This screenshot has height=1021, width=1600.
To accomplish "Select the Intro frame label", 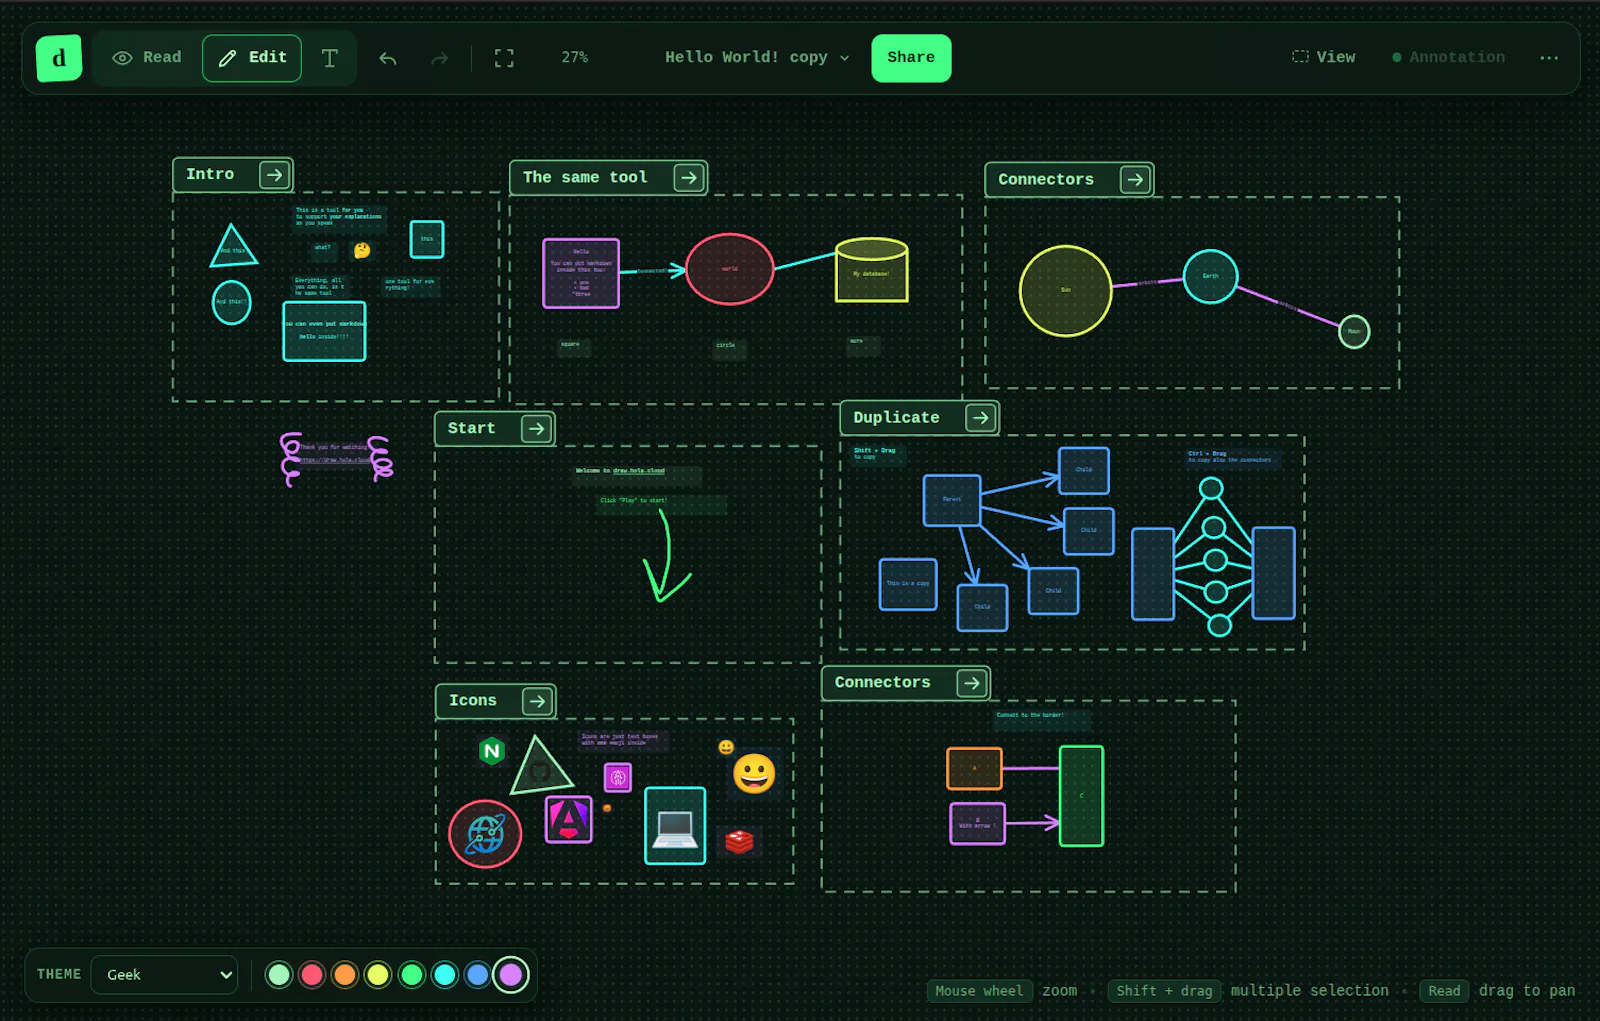I will [210, 175].
